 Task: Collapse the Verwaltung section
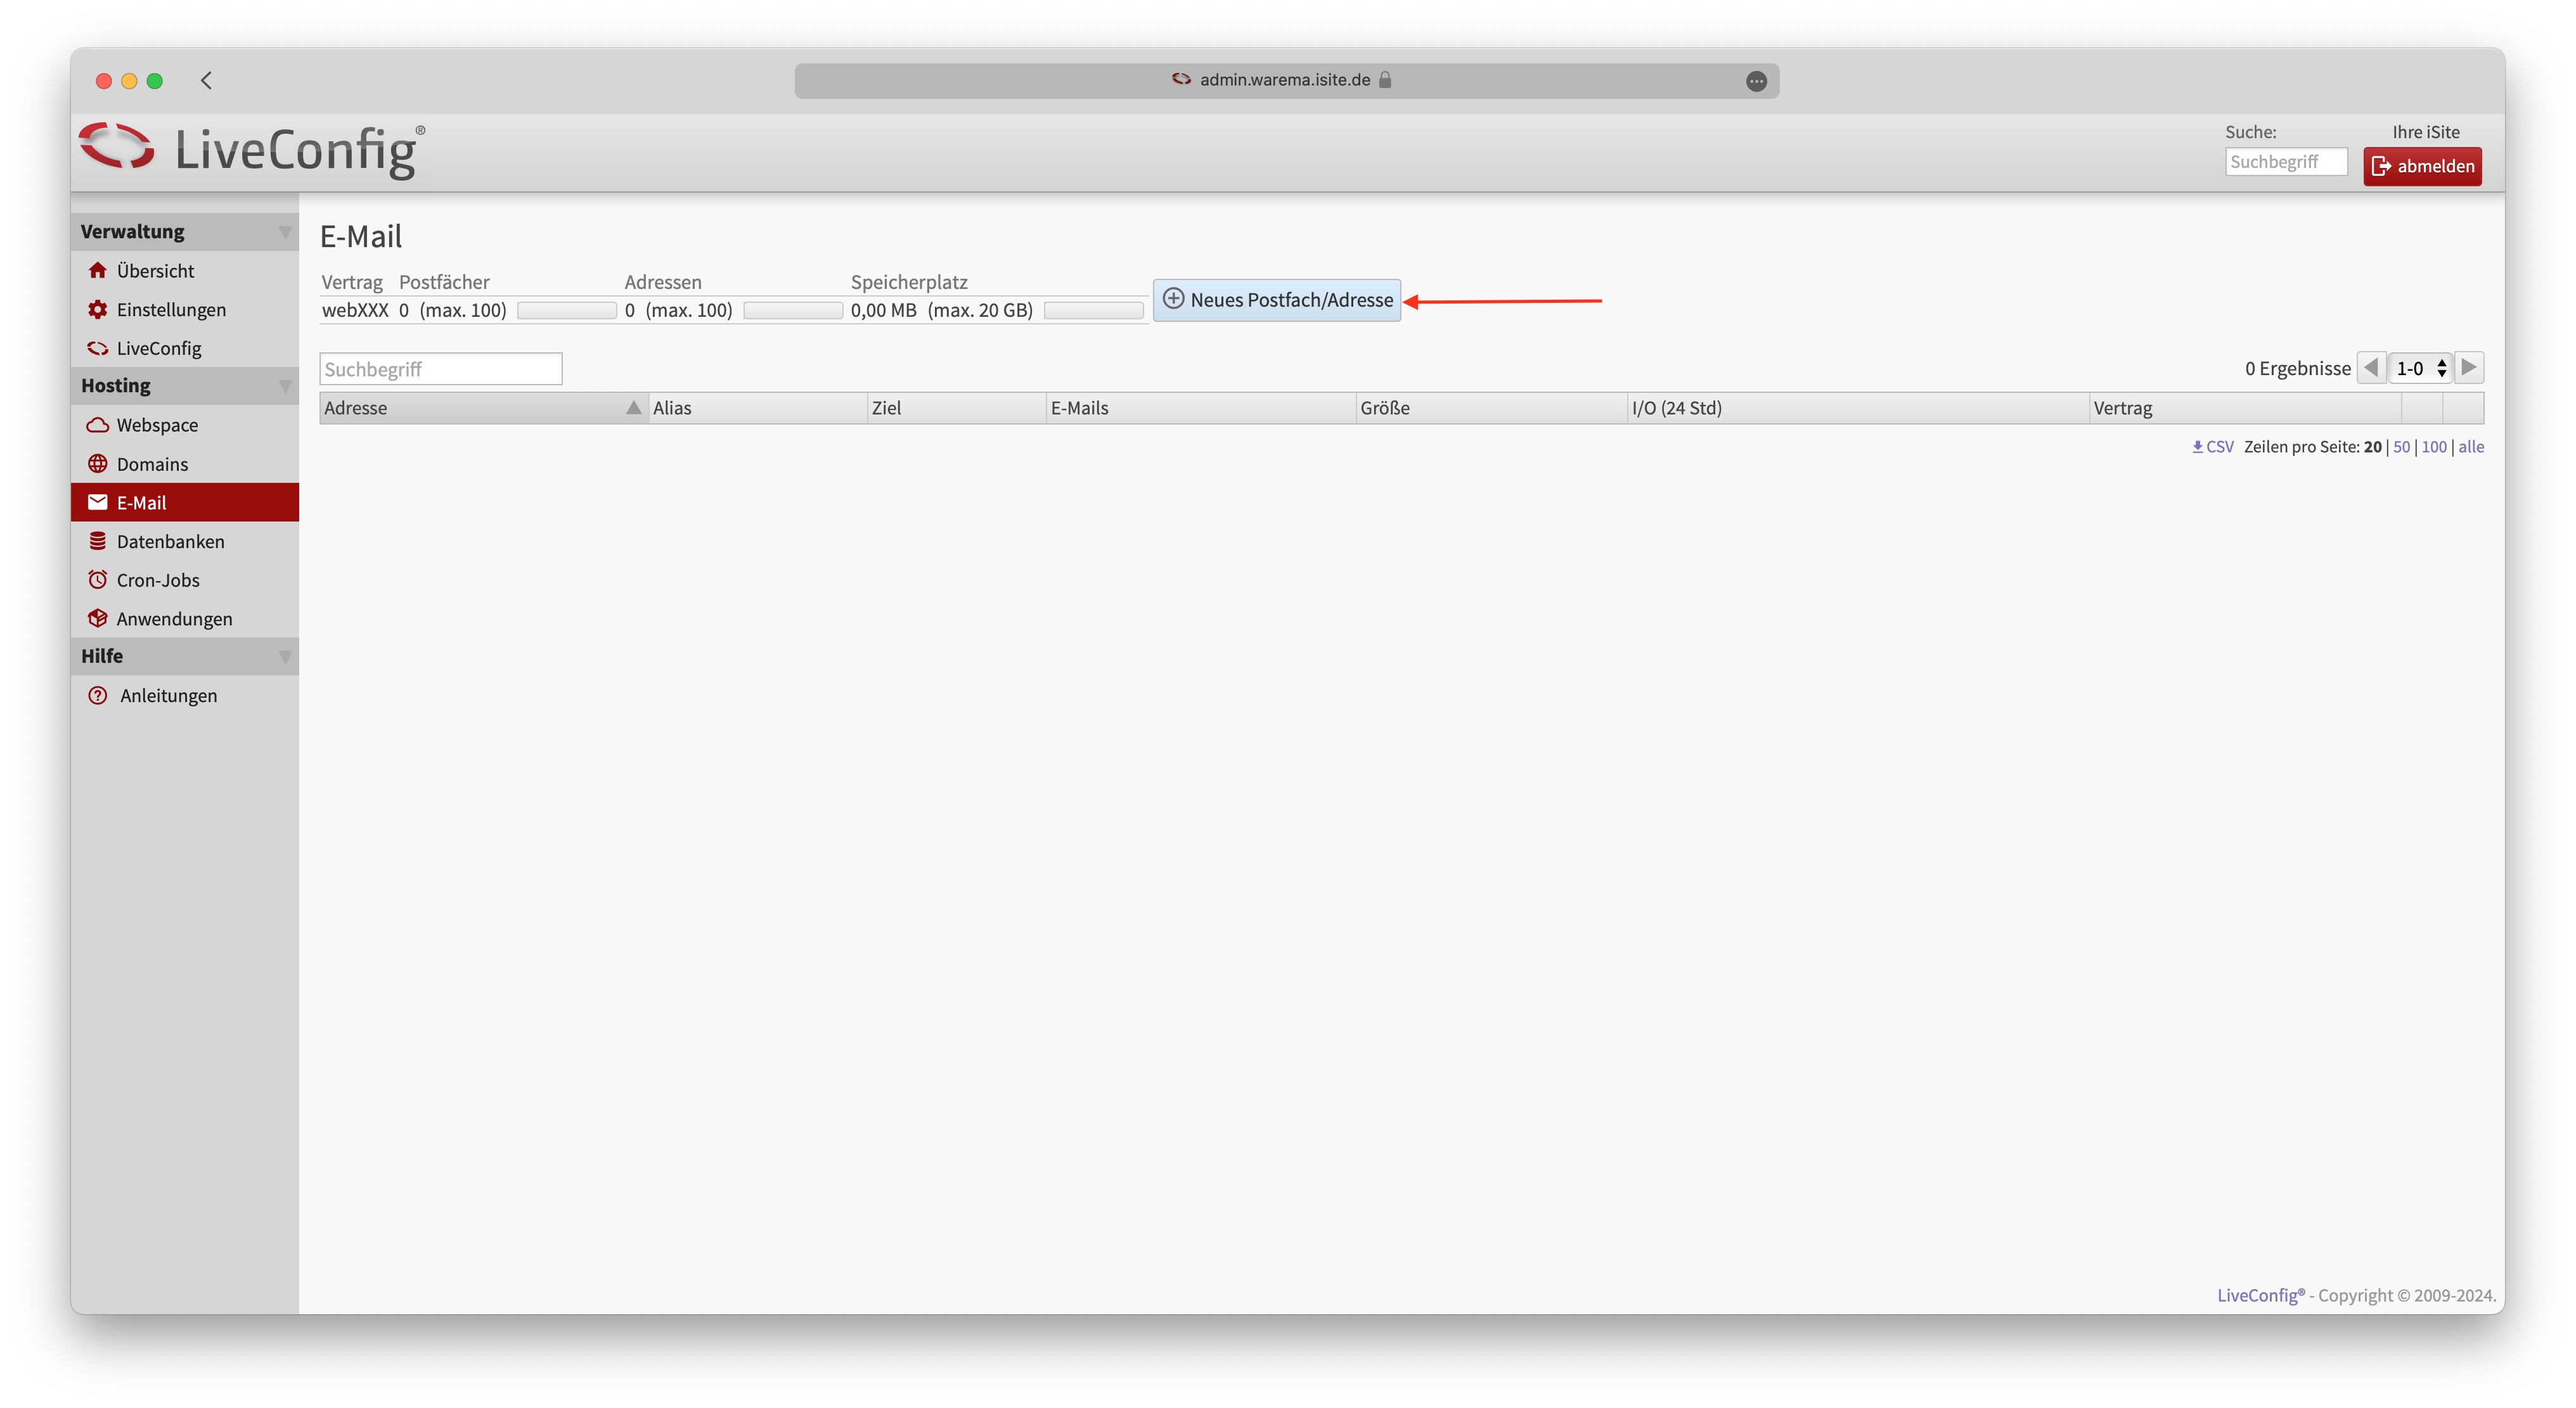coord(285,232)
